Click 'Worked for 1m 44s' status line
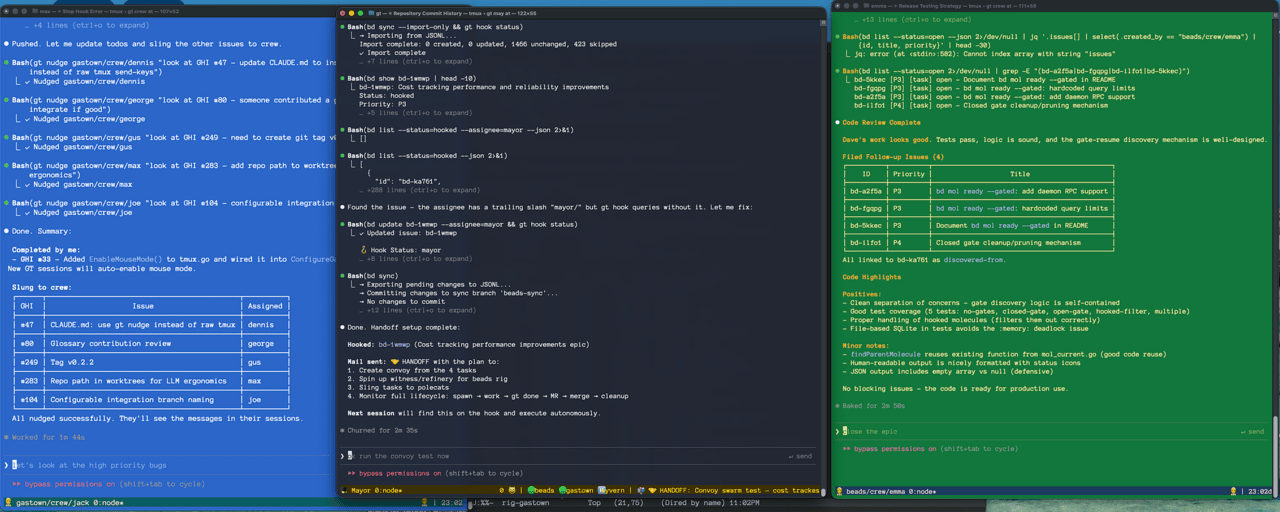The height and width of the screenshot is (512, 1280). click(48, 437)
